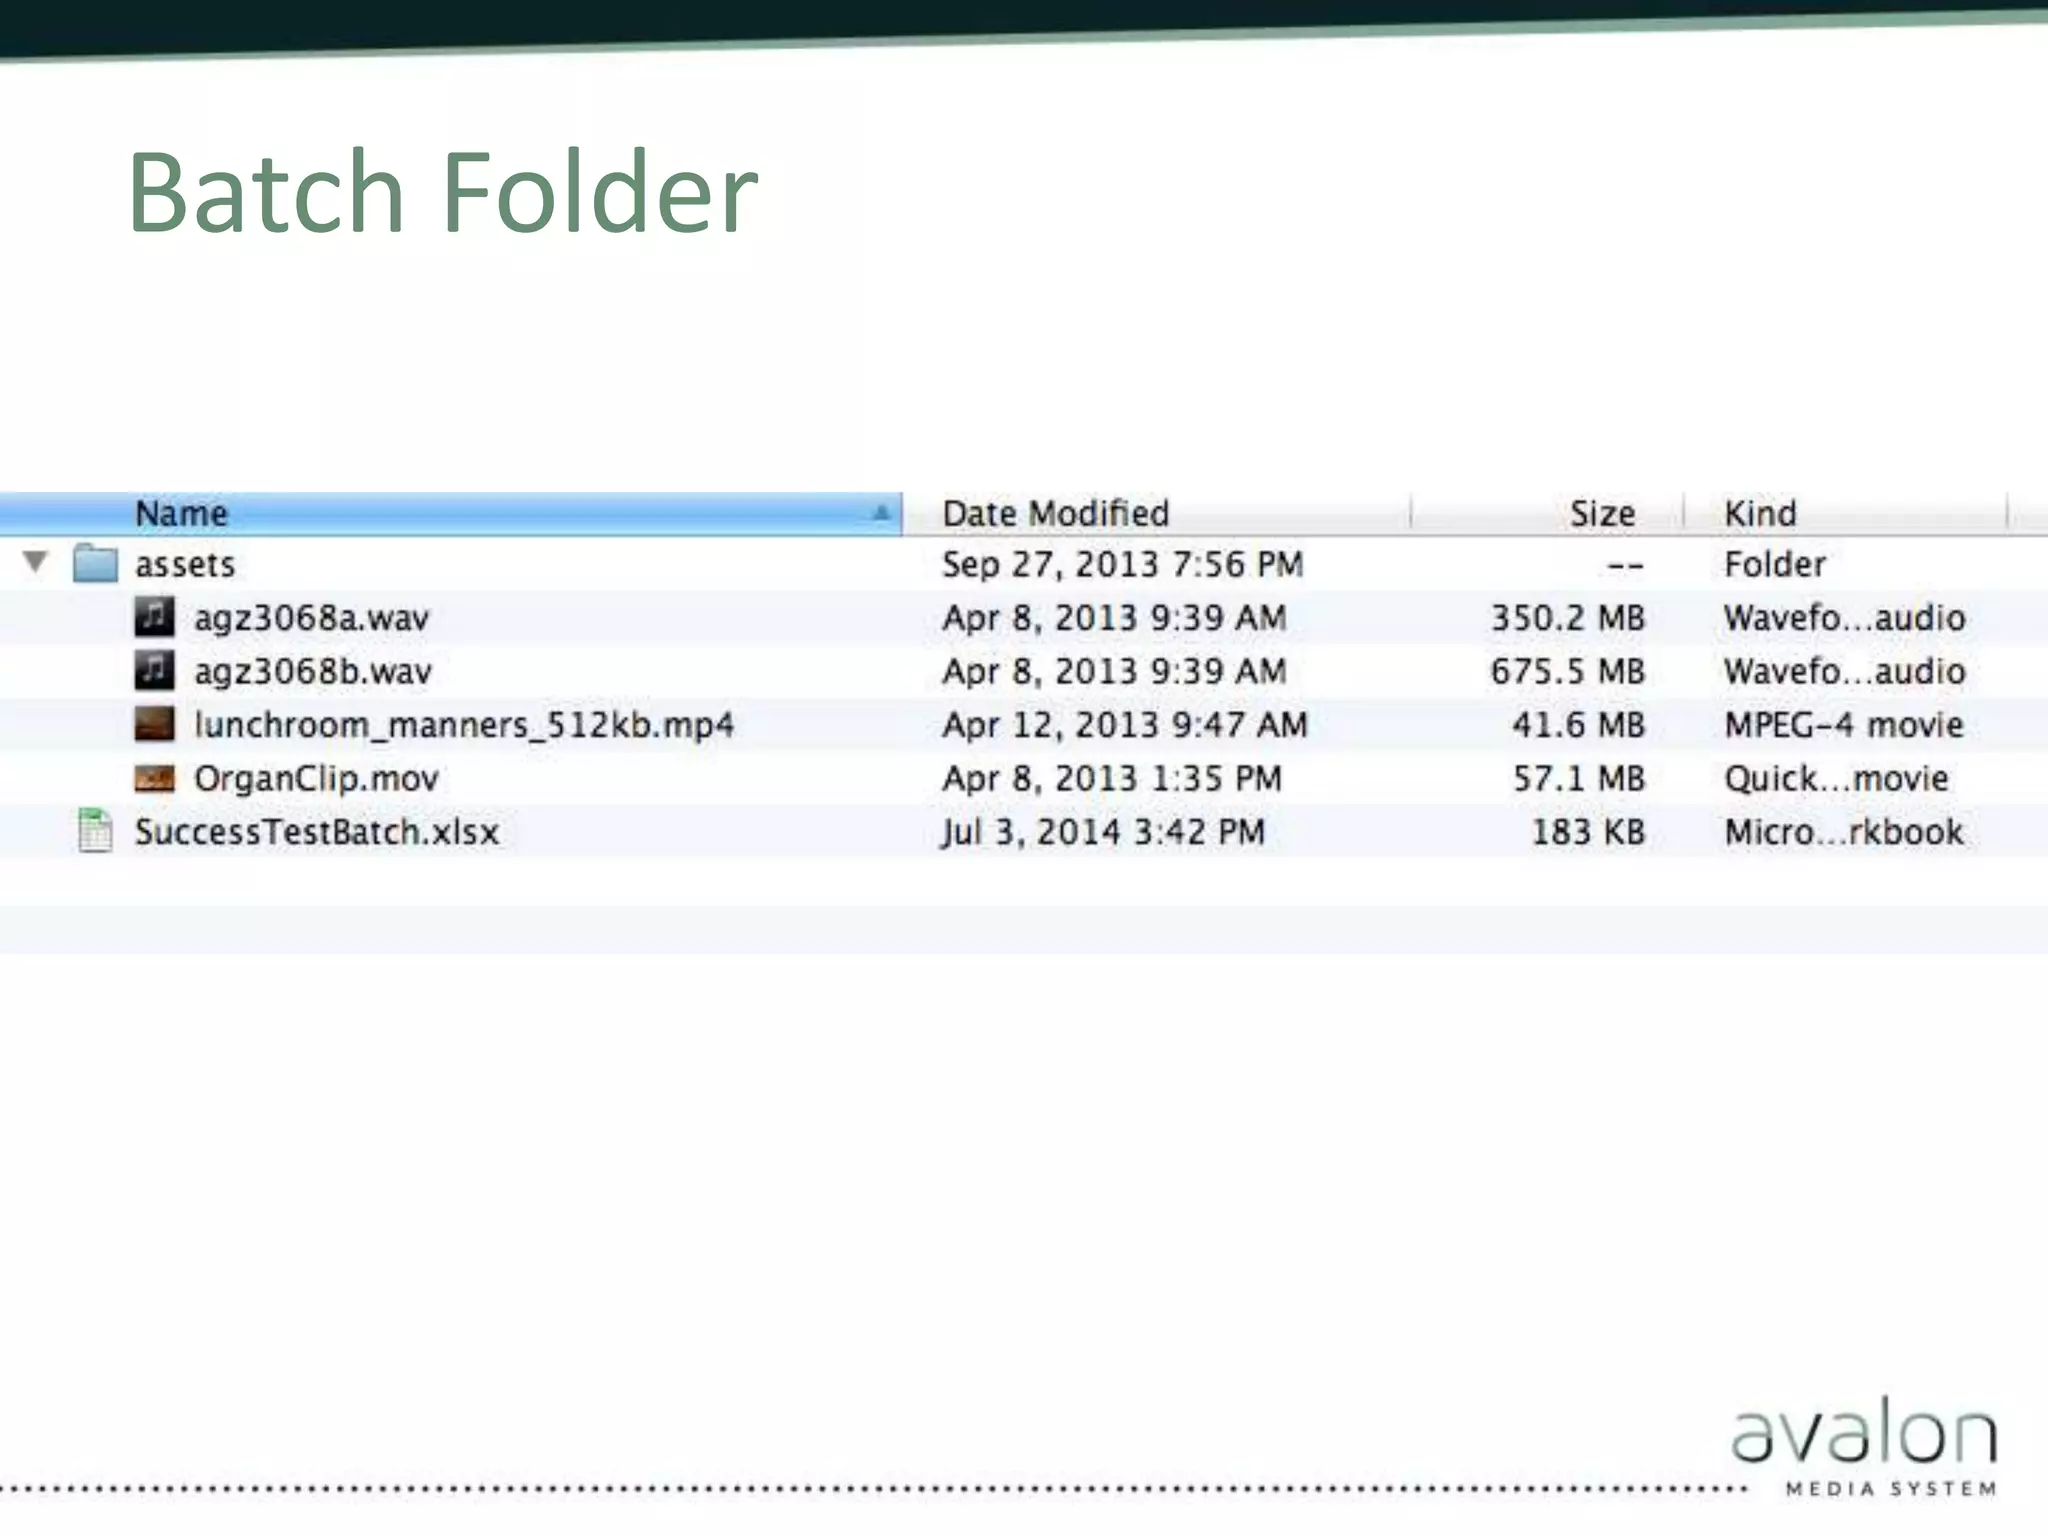Click the Kind value MPEG-4 movie
The image size is (2048, 1536).
coord(1844,725)
